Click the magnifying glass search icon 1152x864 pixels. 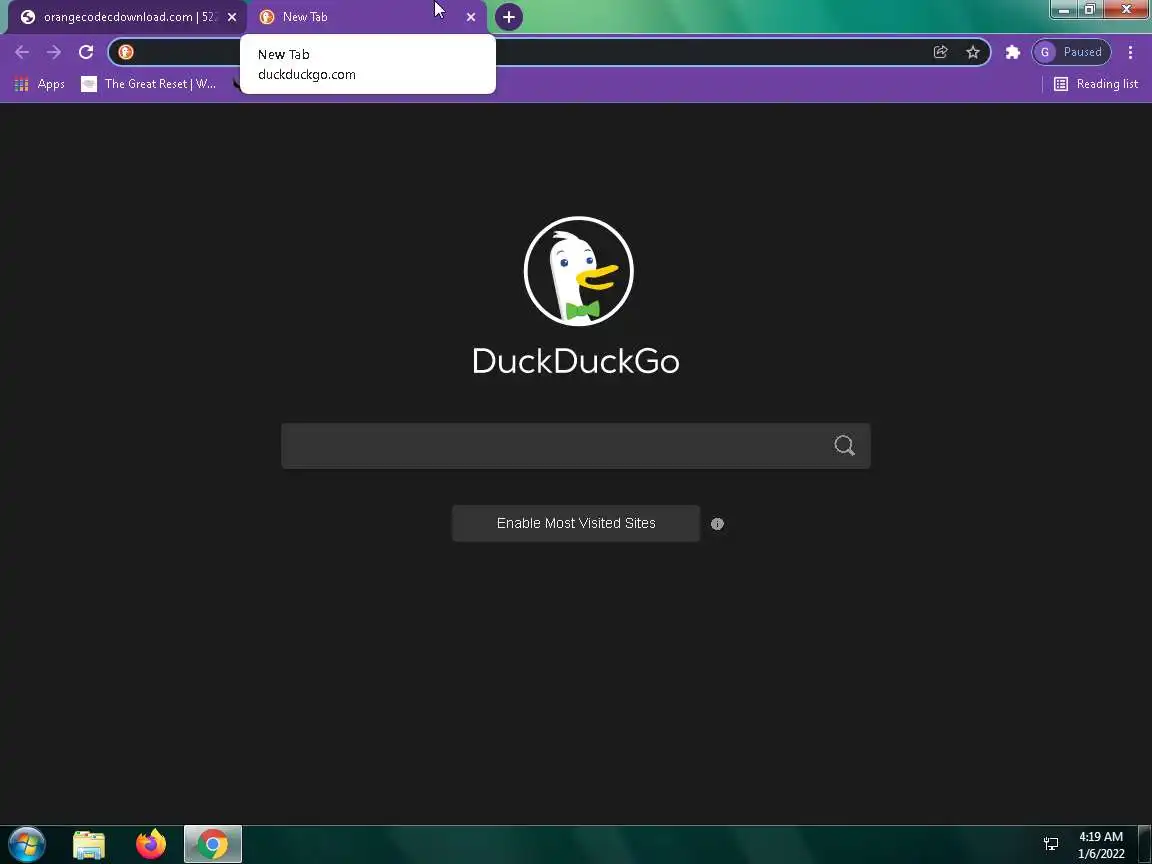coord(844,445)
